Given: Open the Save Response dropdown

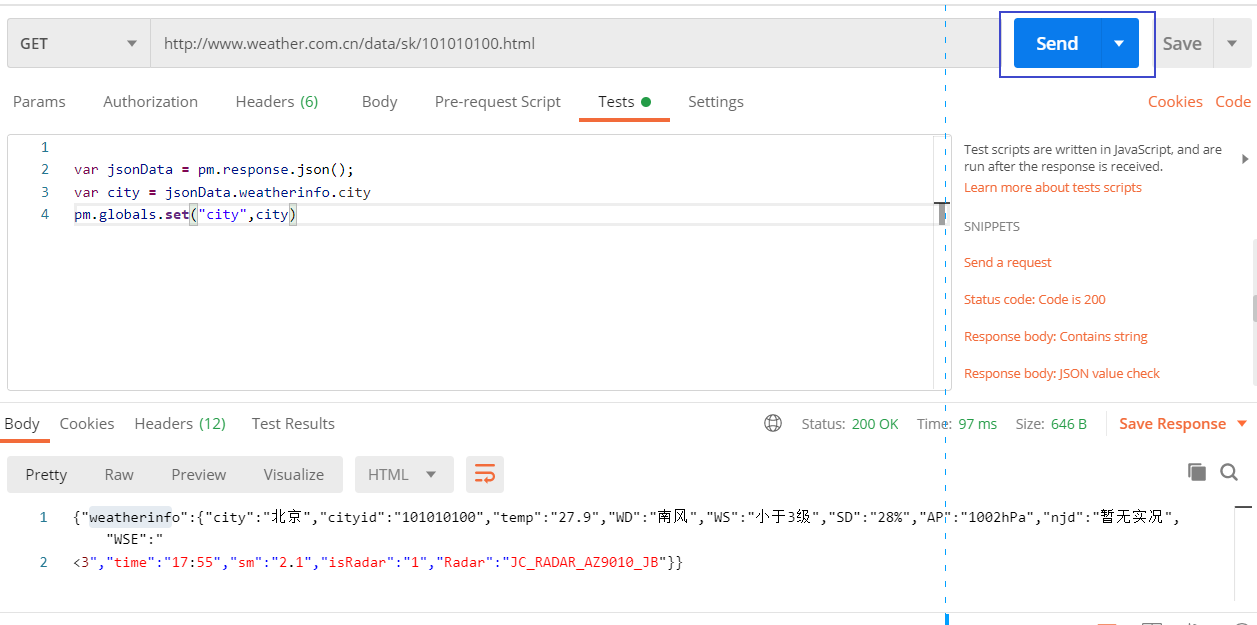Looking at the screenshot, I should [1183, 424].
